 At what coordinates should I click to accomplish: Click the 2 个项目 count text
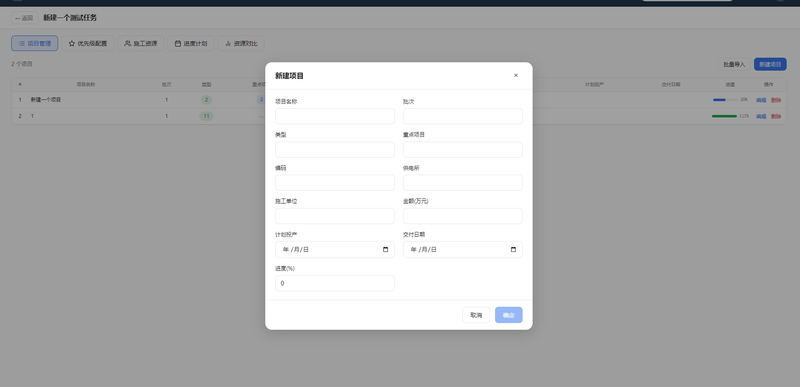pos(22,64)
